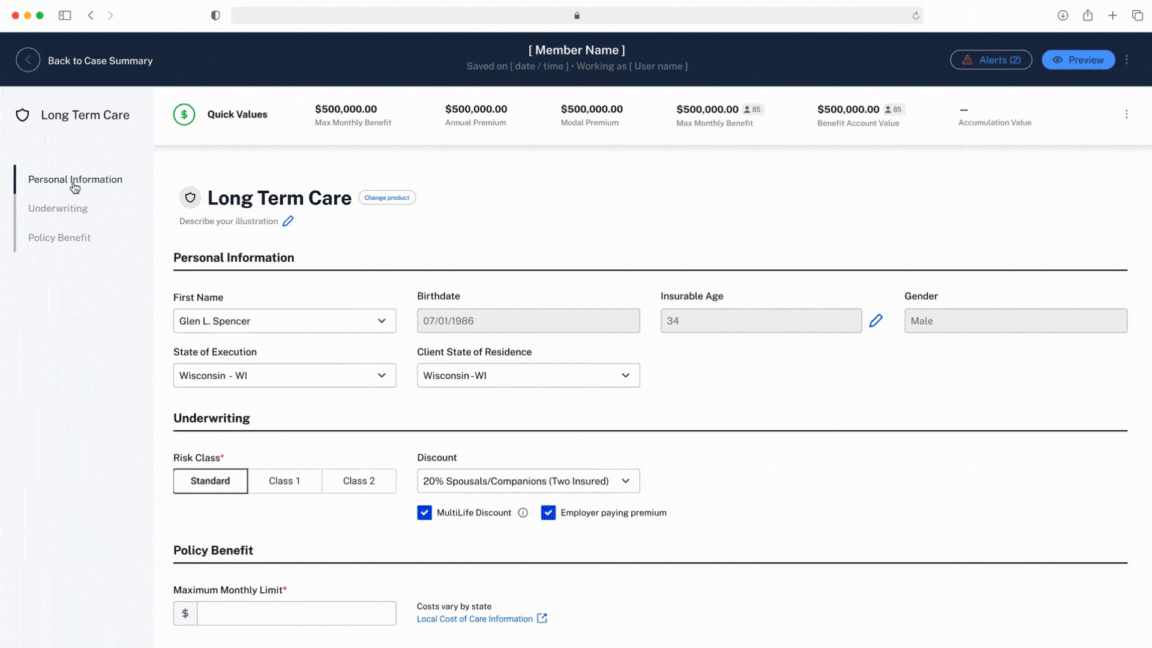Open the State of Execution dropdown
This screenshot has height=648, width=1152.
coord(284,375)
